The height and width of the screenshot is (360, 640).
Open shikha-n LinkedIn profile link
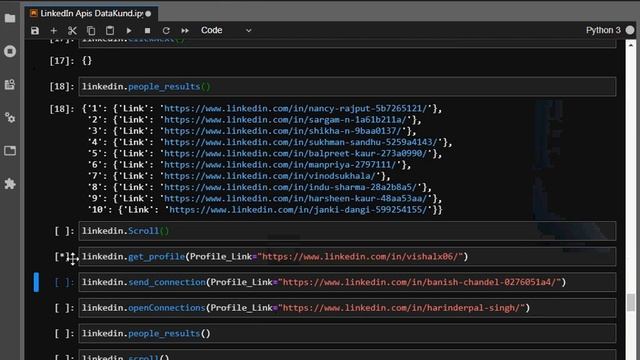pyautogui.click(x=284, y=131)
